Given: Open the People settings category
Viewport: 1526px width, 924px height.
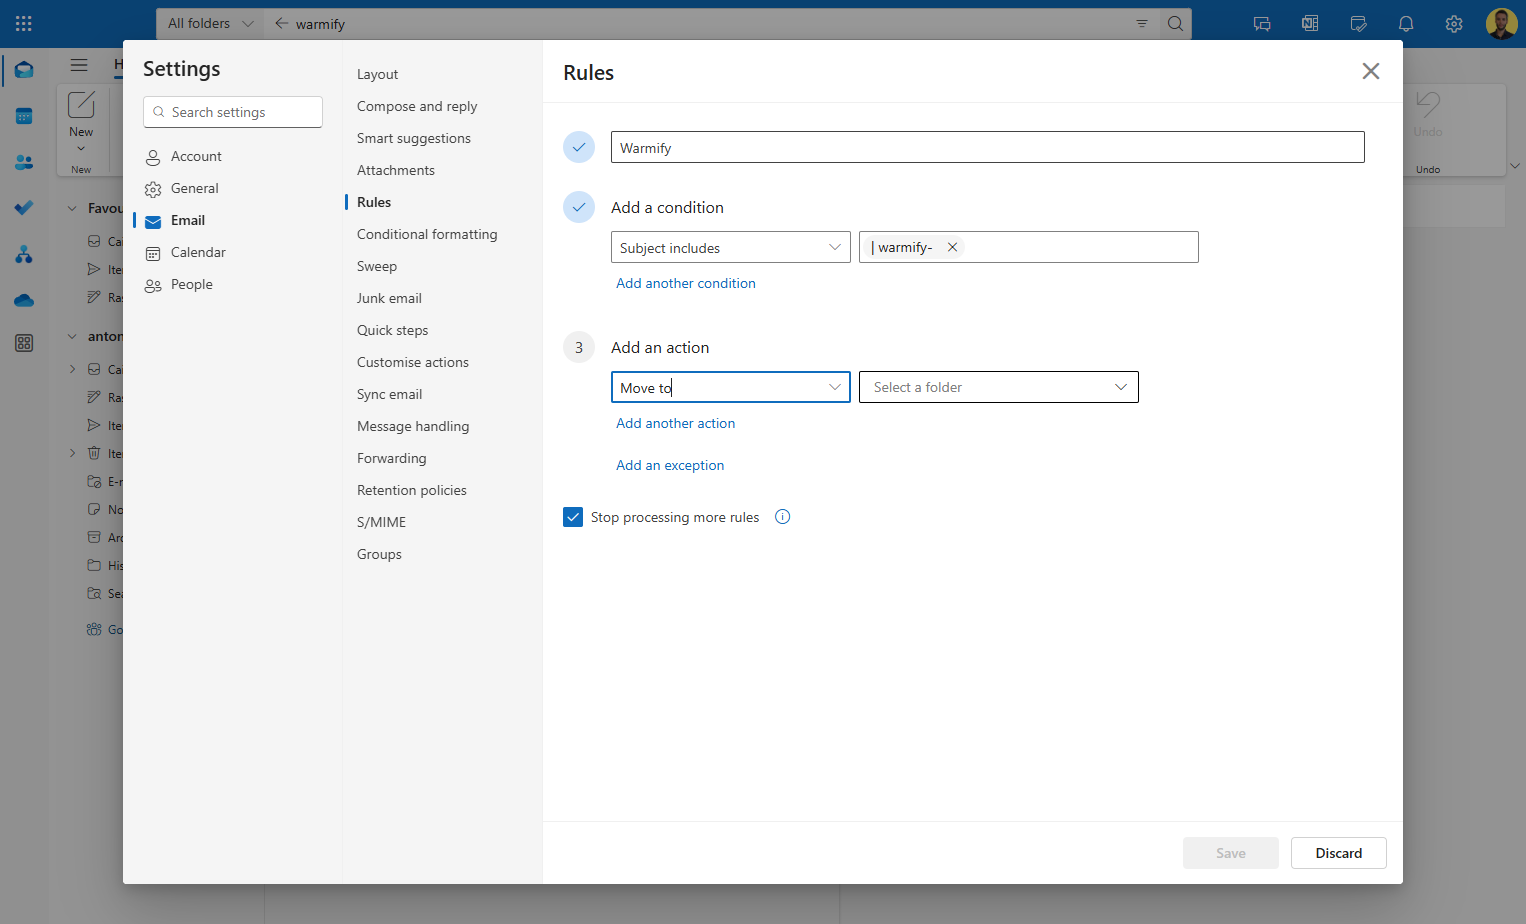Looking at the screenshot, I should (192, 284).
